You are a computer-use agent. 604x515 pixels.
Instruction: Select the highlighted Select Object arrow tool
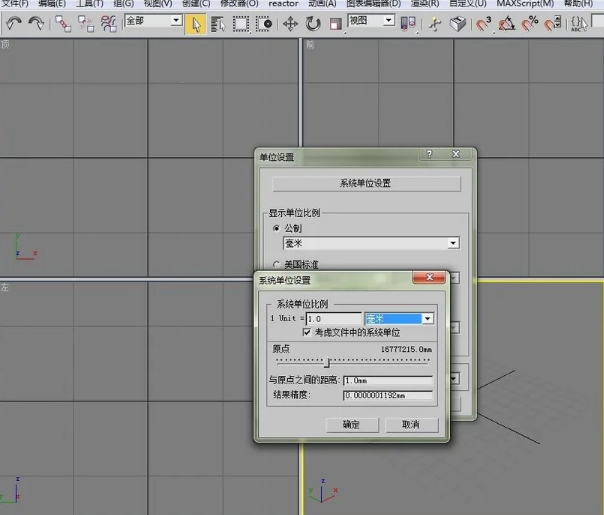tap(196, 24)
